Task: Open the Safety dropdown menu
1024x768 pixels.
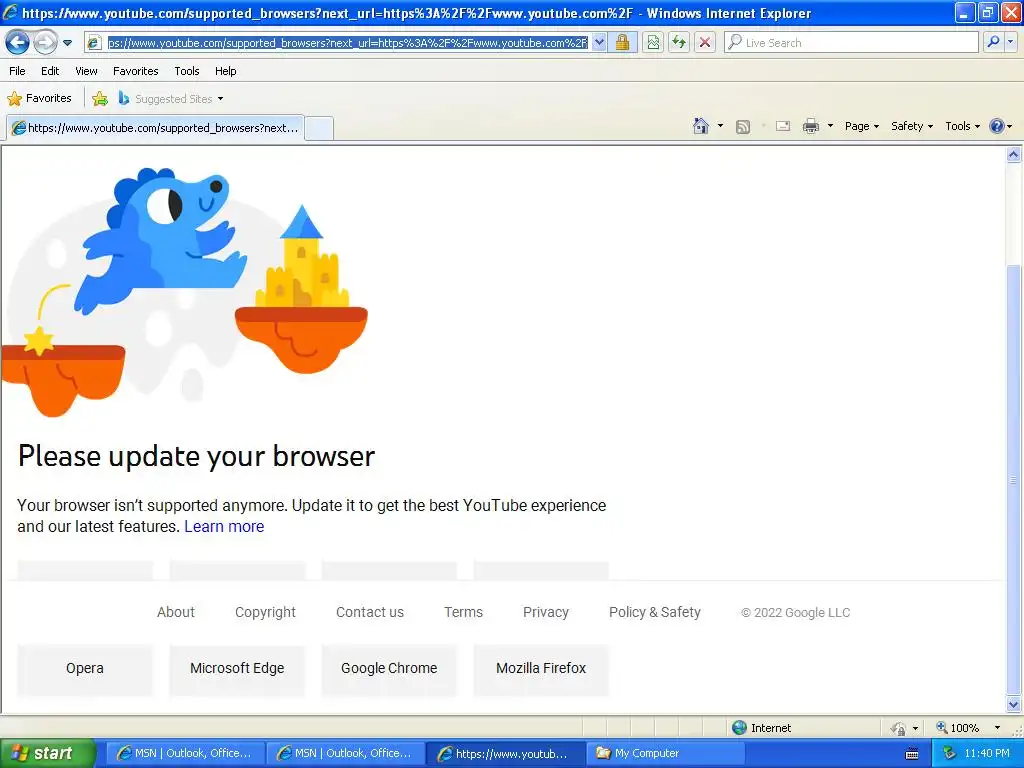Action: coord(912,126)
